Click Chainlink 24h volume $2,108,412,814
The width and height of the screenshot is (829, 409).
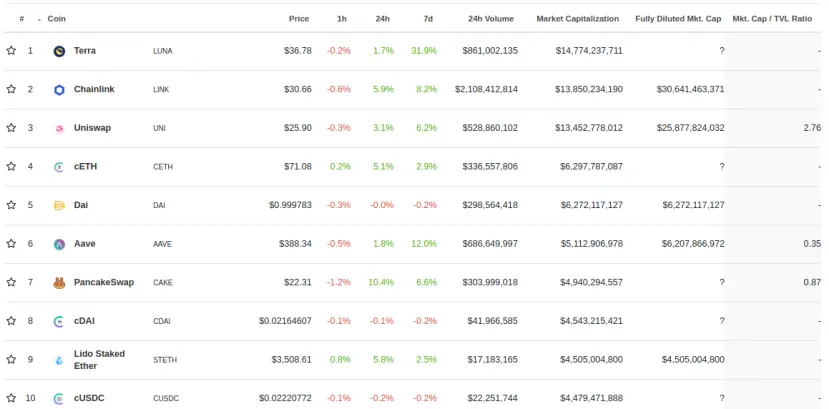point(486,89)
